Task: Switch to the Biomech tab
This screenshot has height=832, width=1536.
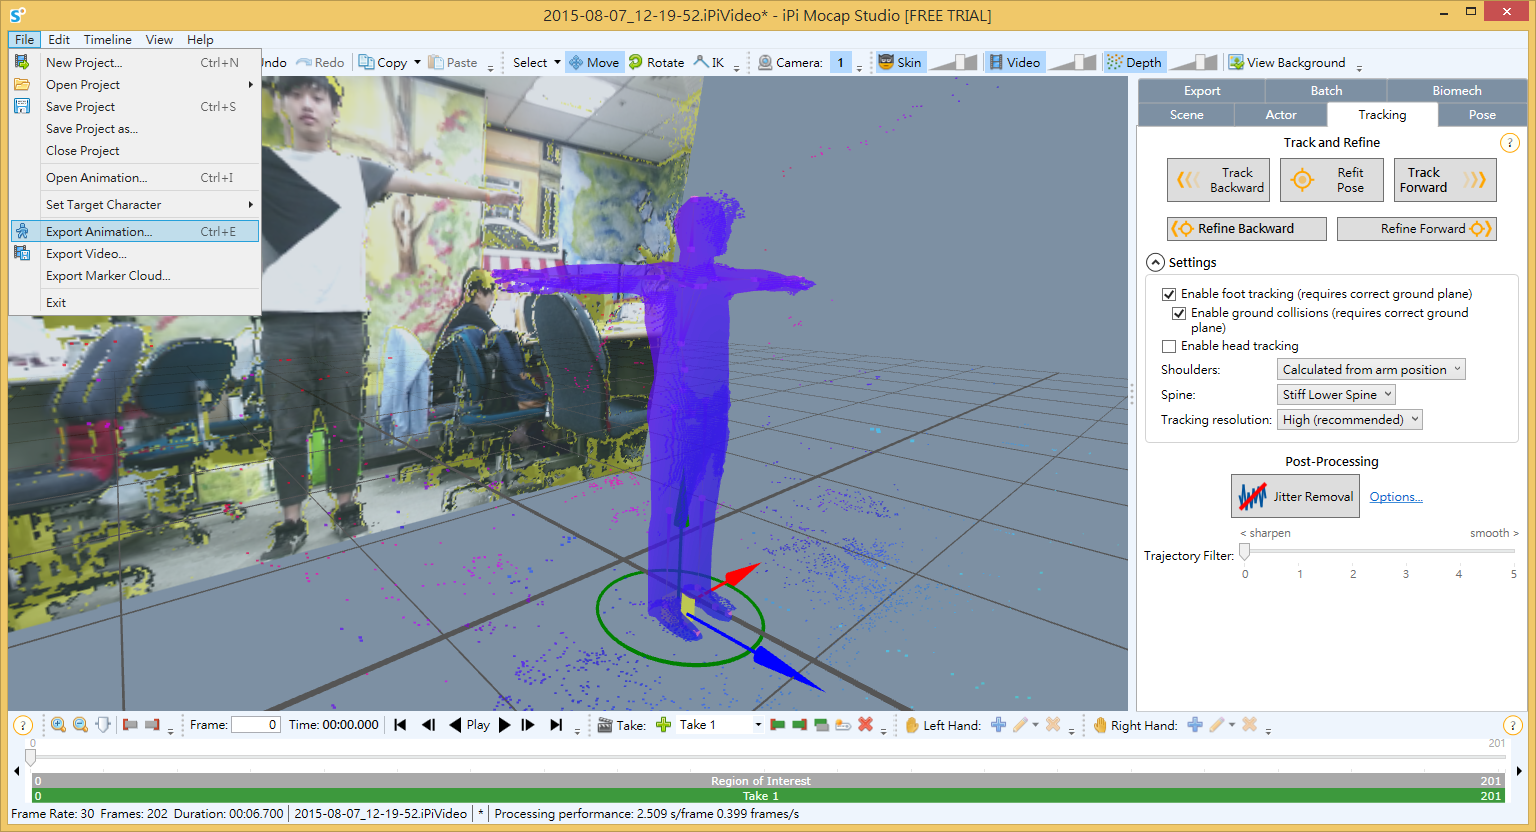Action: tap(1456, 90)
